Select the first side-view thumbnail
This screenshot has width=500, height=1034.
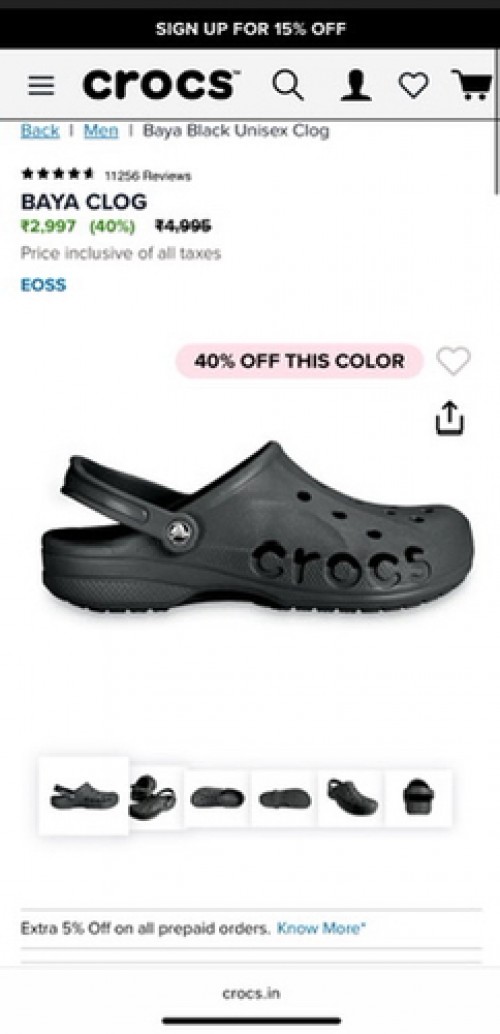(84, 796)
